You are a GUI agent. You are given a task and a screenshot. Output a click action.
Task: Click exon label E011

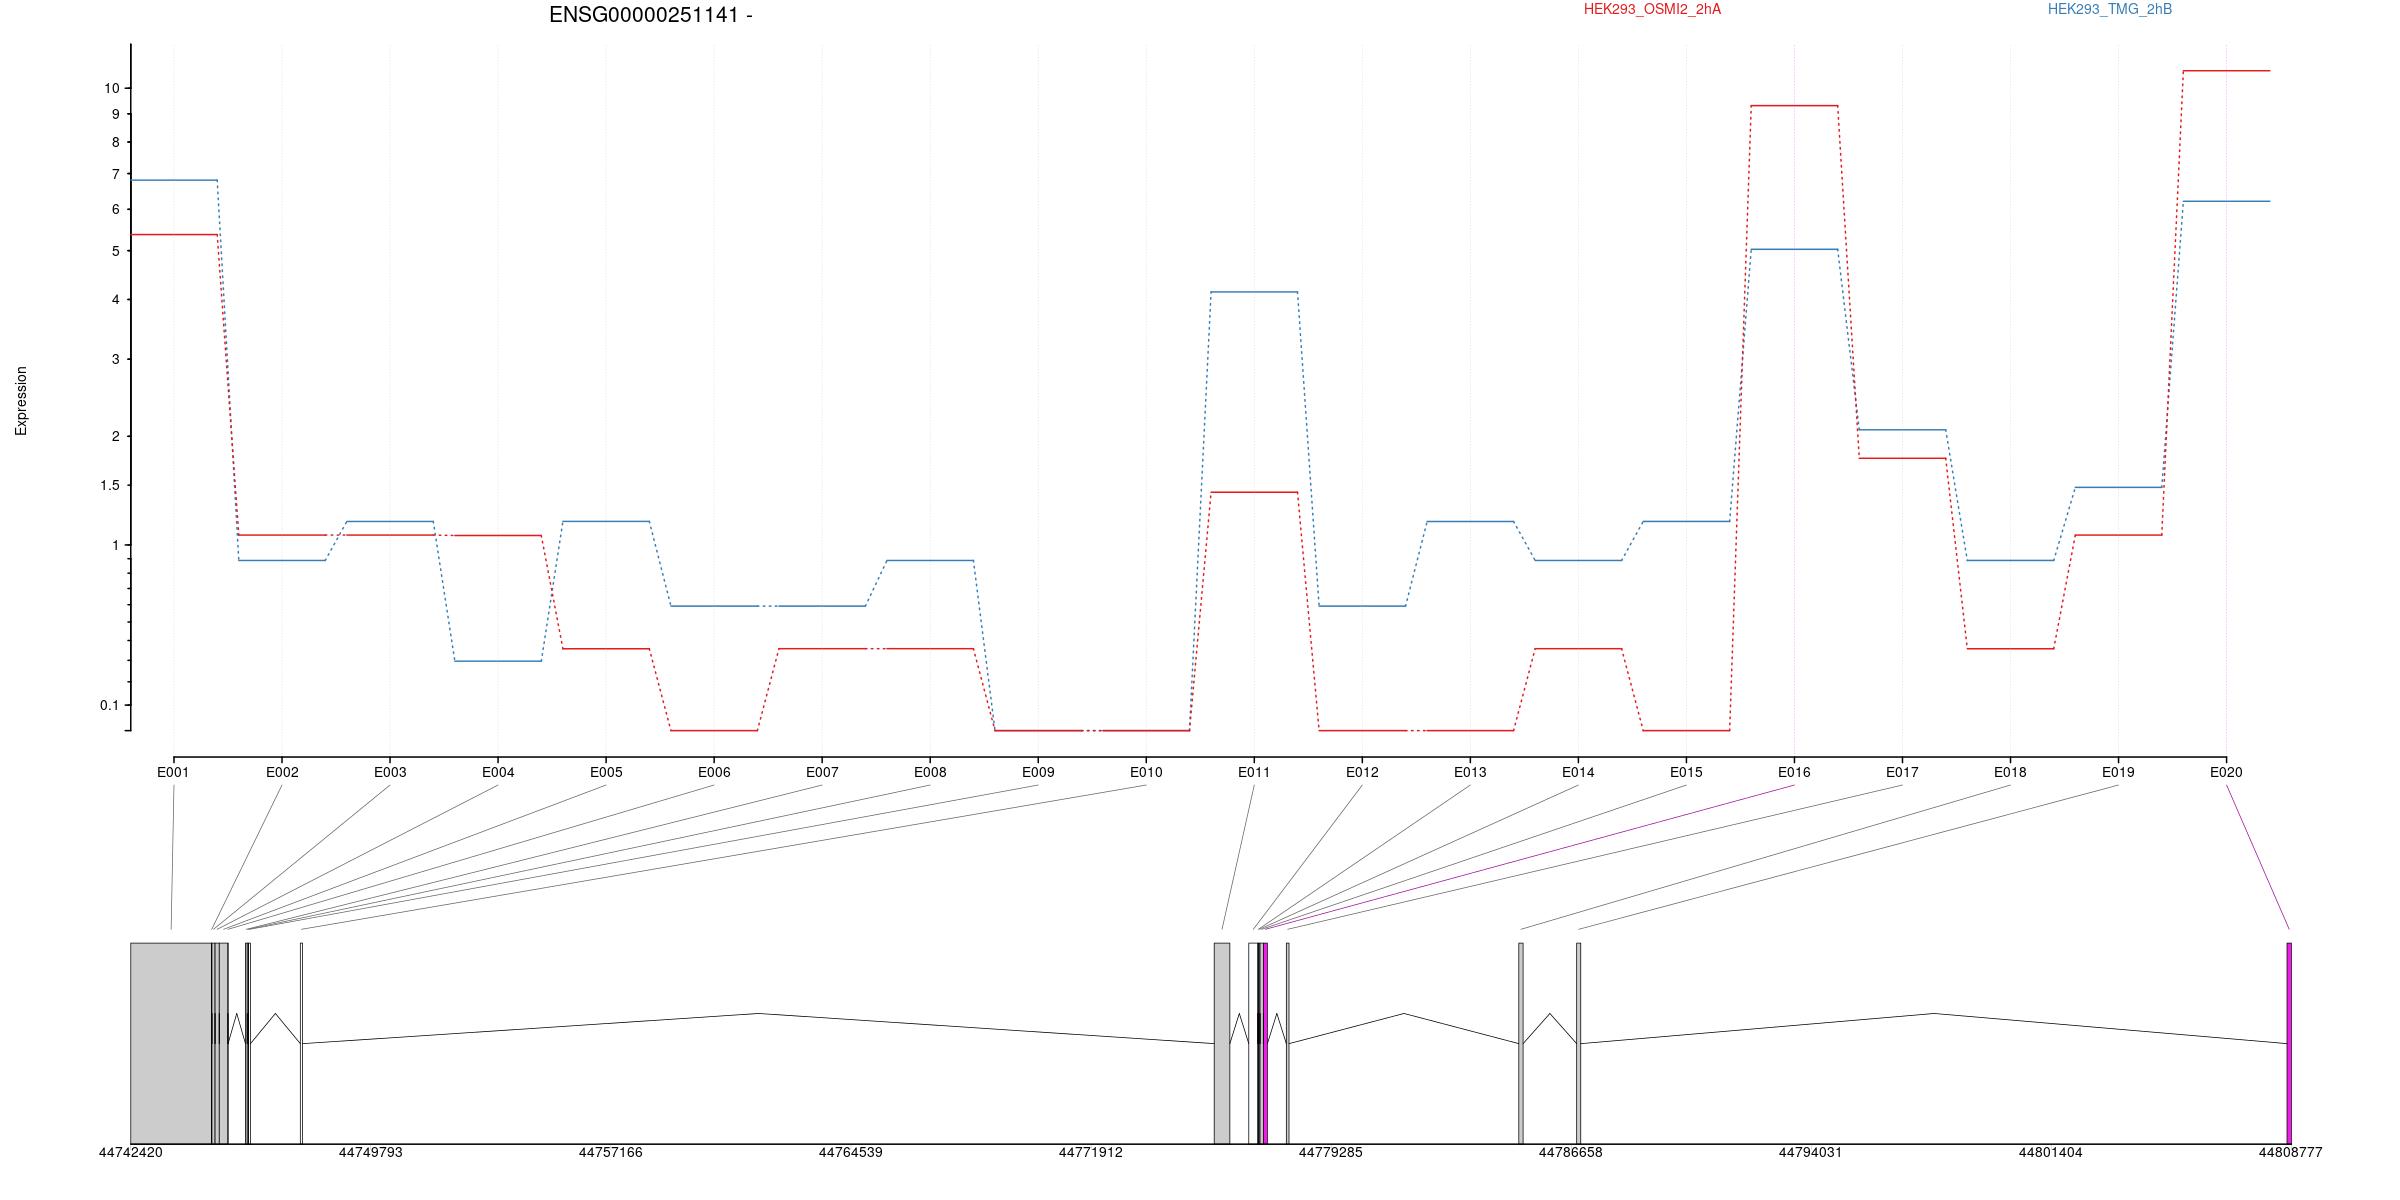(x=1254, y=772)
